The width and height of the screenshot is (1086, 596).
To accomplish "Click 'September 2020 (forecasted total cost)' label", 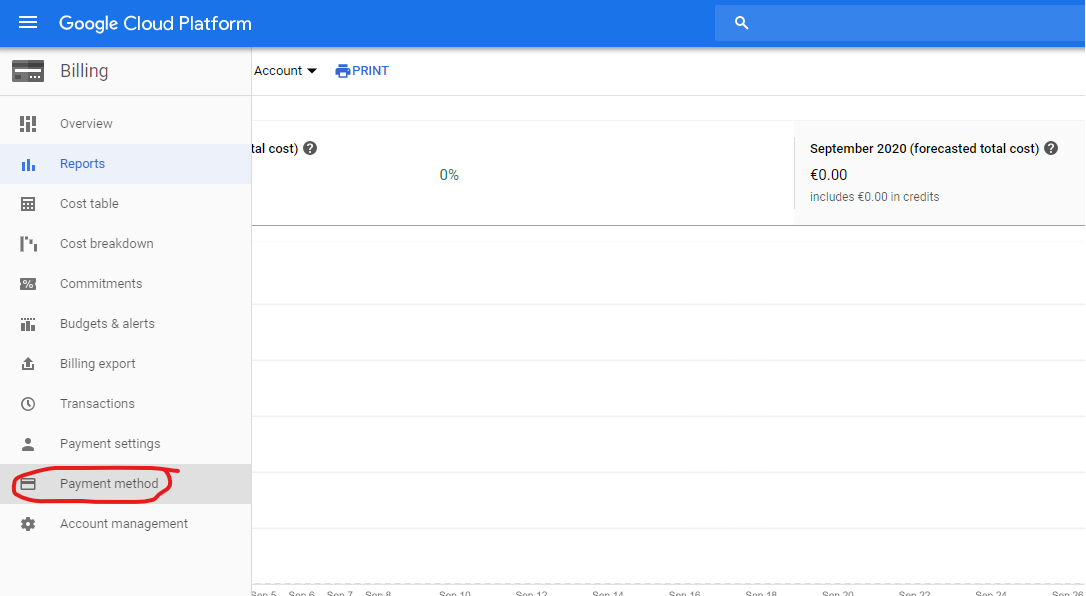I will click(924, 149).
